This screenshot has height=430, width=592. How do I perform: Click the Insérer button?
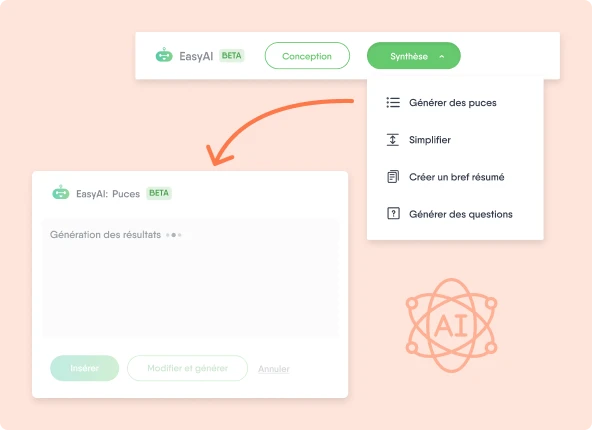pos(85,368)
